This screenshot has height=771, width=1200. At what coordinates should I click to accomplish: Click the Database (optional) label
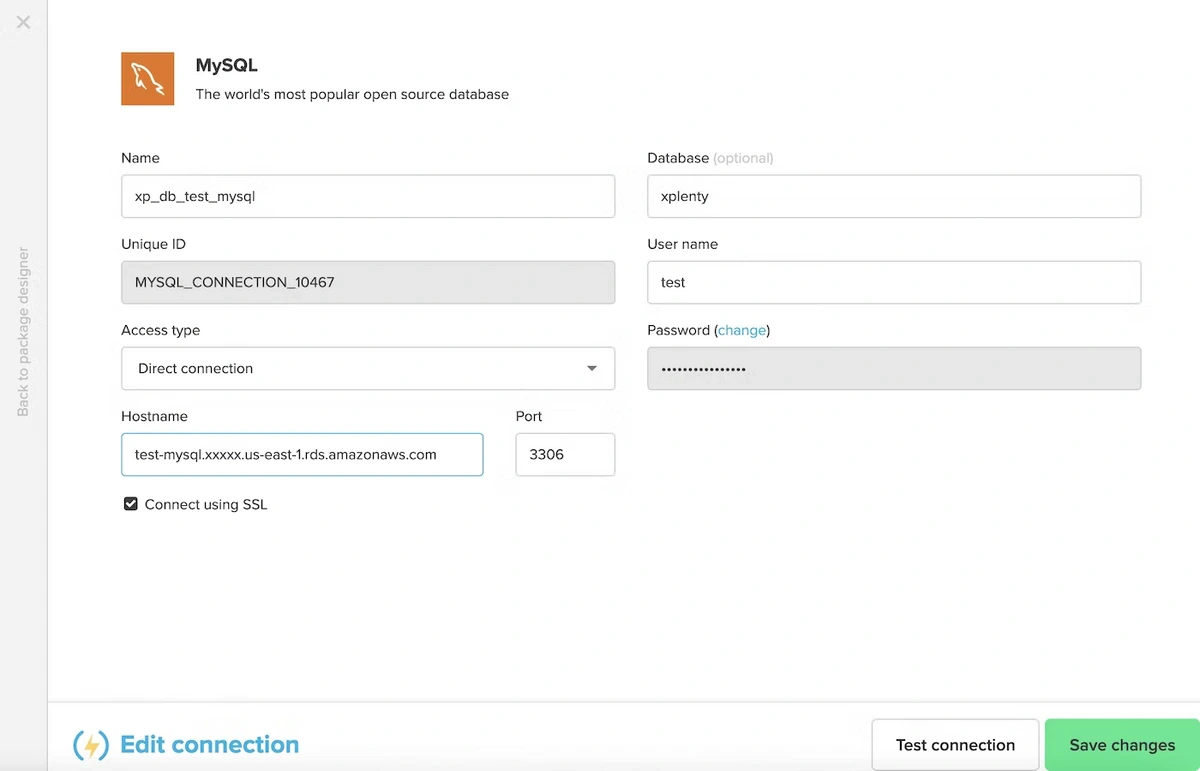click(x=710, y=158)
